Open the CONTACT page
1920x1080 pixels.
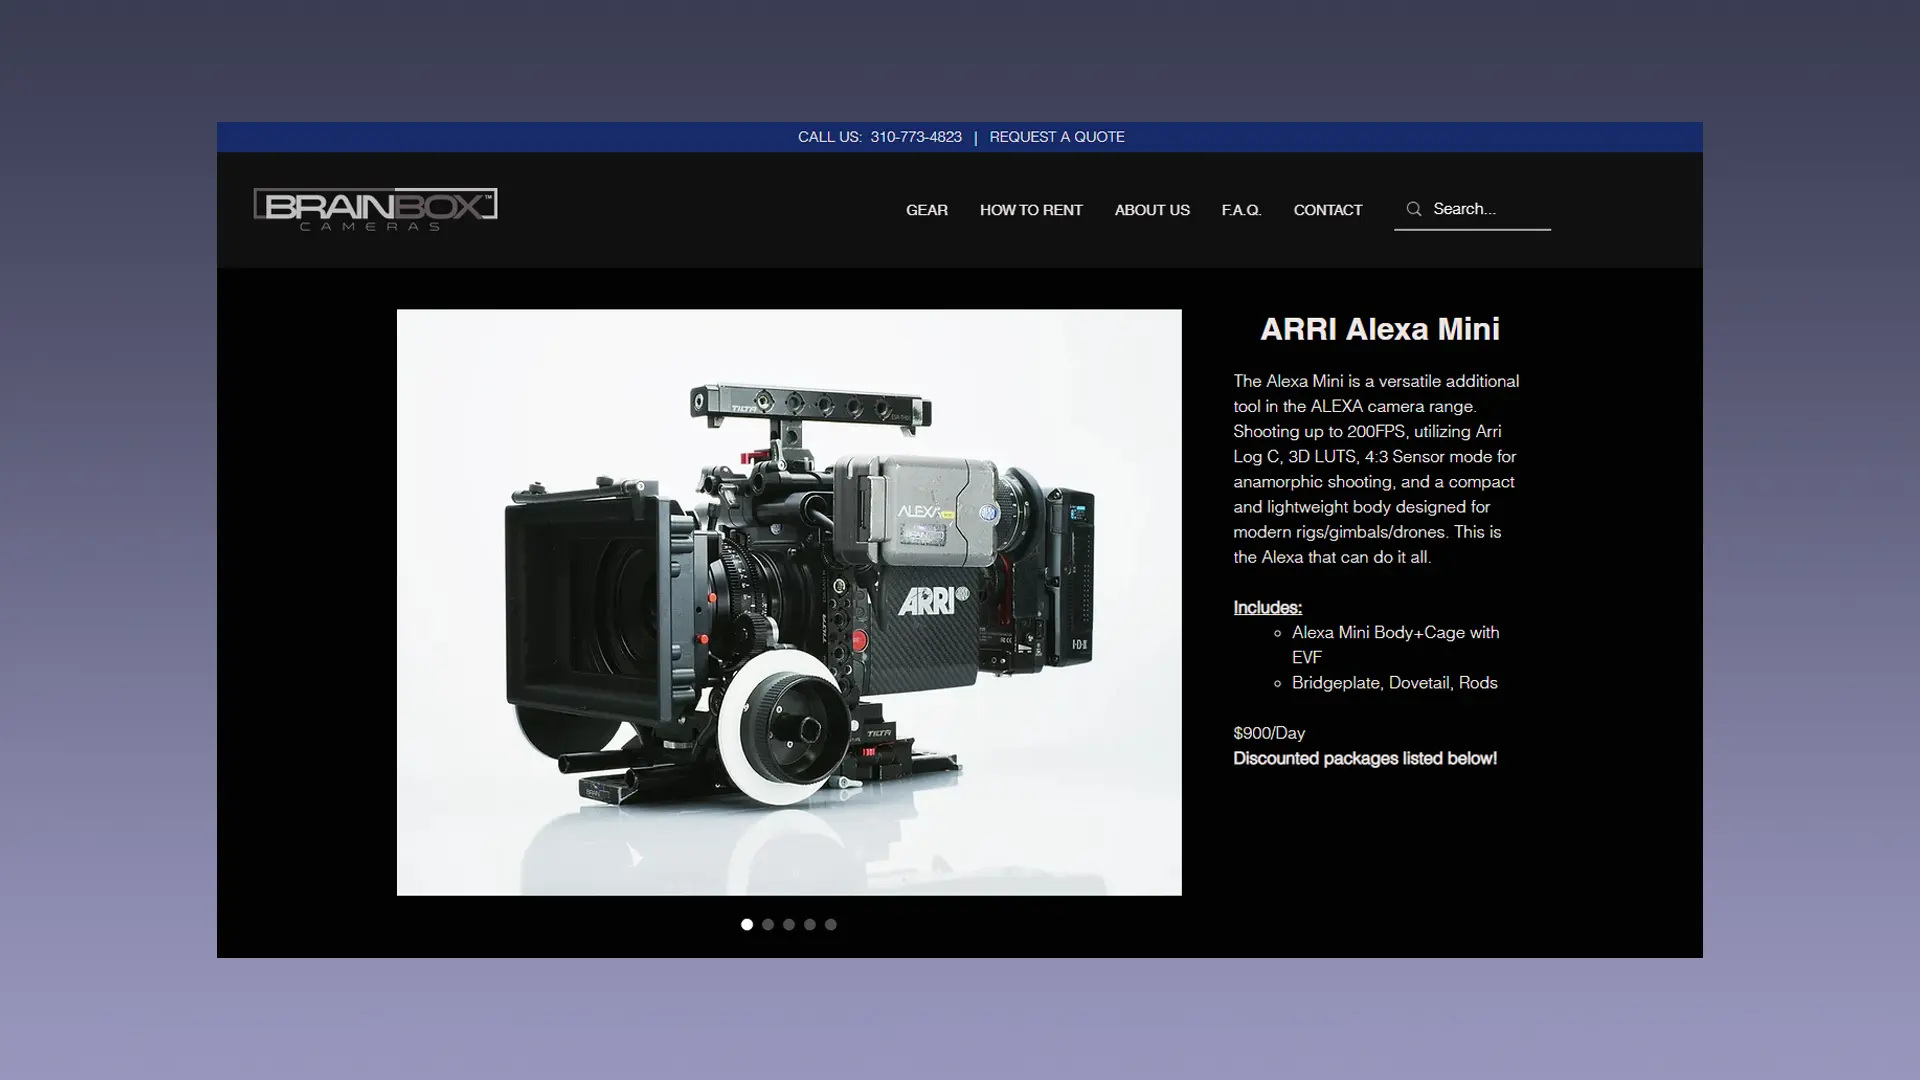1327,210
